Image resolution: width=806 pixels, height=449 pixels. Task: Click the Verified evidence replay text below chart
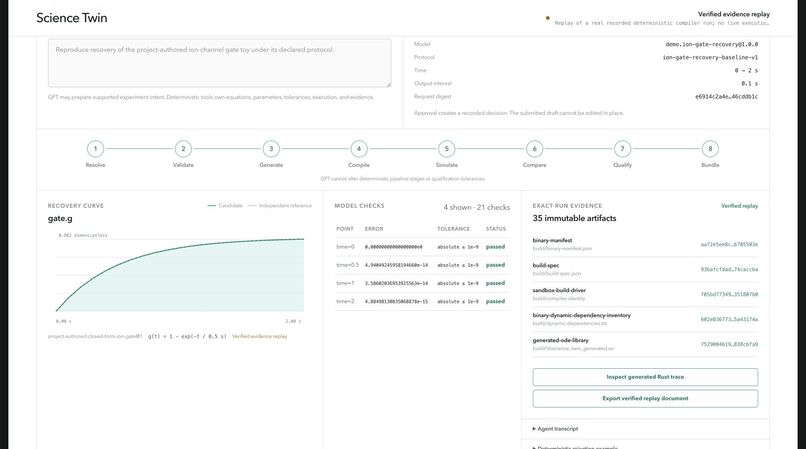coord(260,336)
